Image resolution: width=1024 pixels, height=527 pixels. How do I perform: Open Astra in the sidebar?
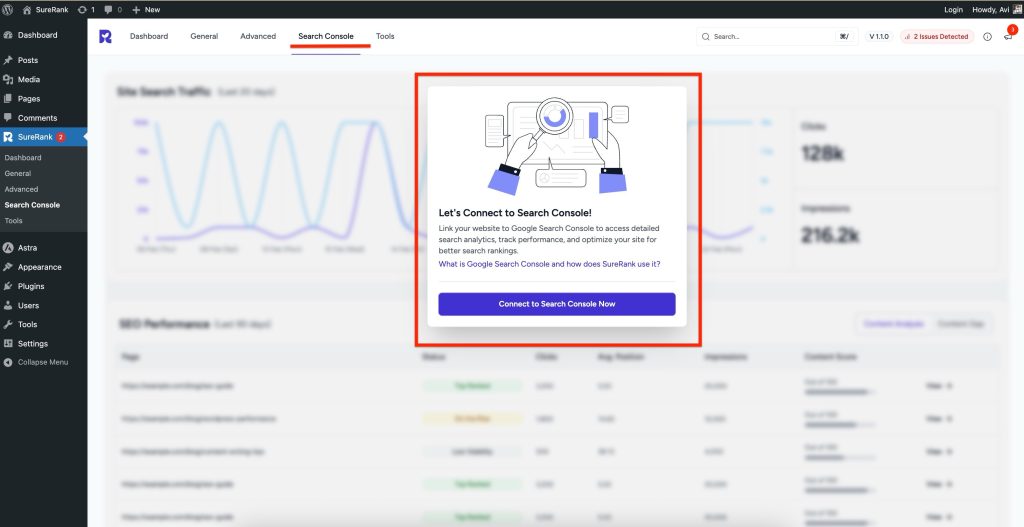coord(27,248)
